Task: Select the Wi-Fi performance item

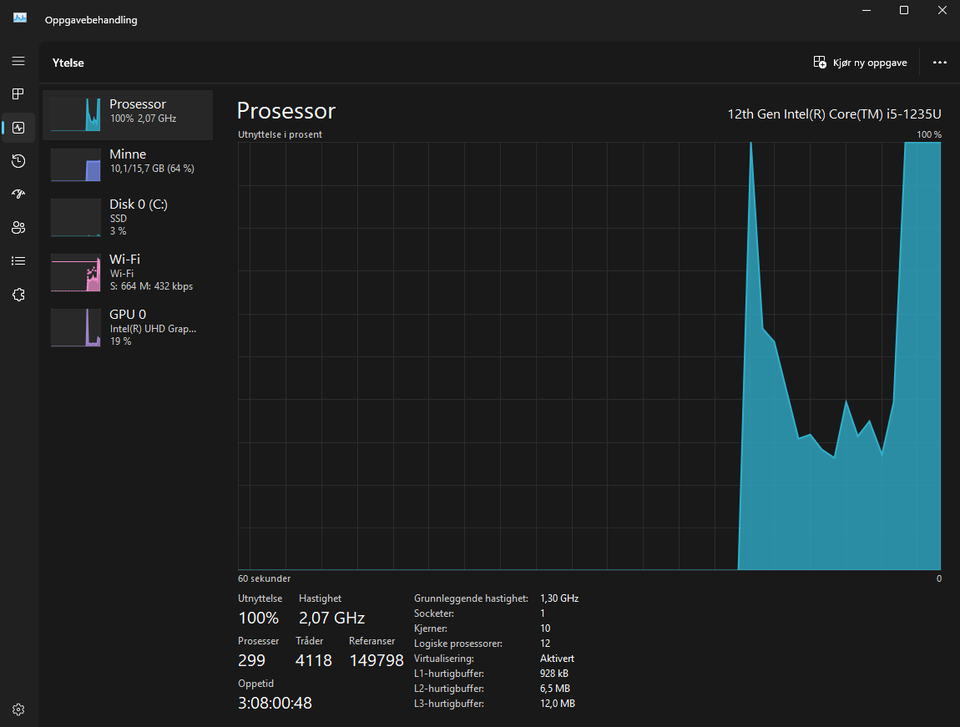Action: point(128,273)
